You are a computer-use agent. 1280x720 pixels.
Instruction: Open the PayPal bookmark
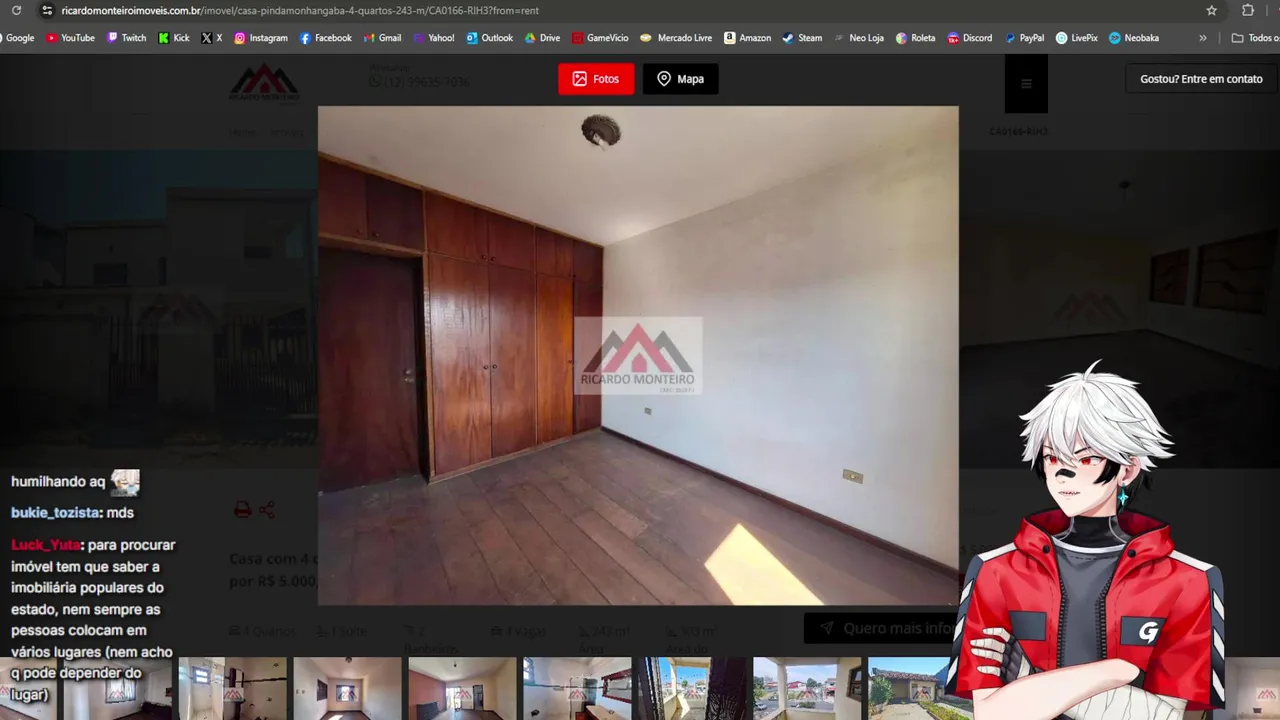pyautogui.click(x=1024, y=38)
